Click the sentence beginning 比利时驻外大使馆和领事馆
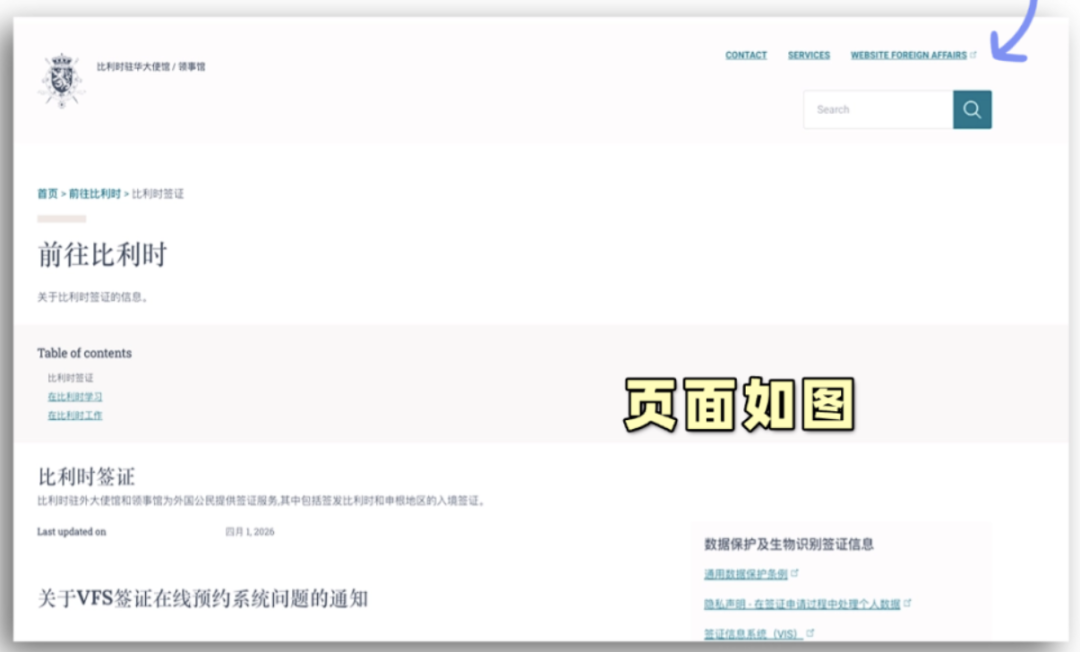 click(262, 501)
